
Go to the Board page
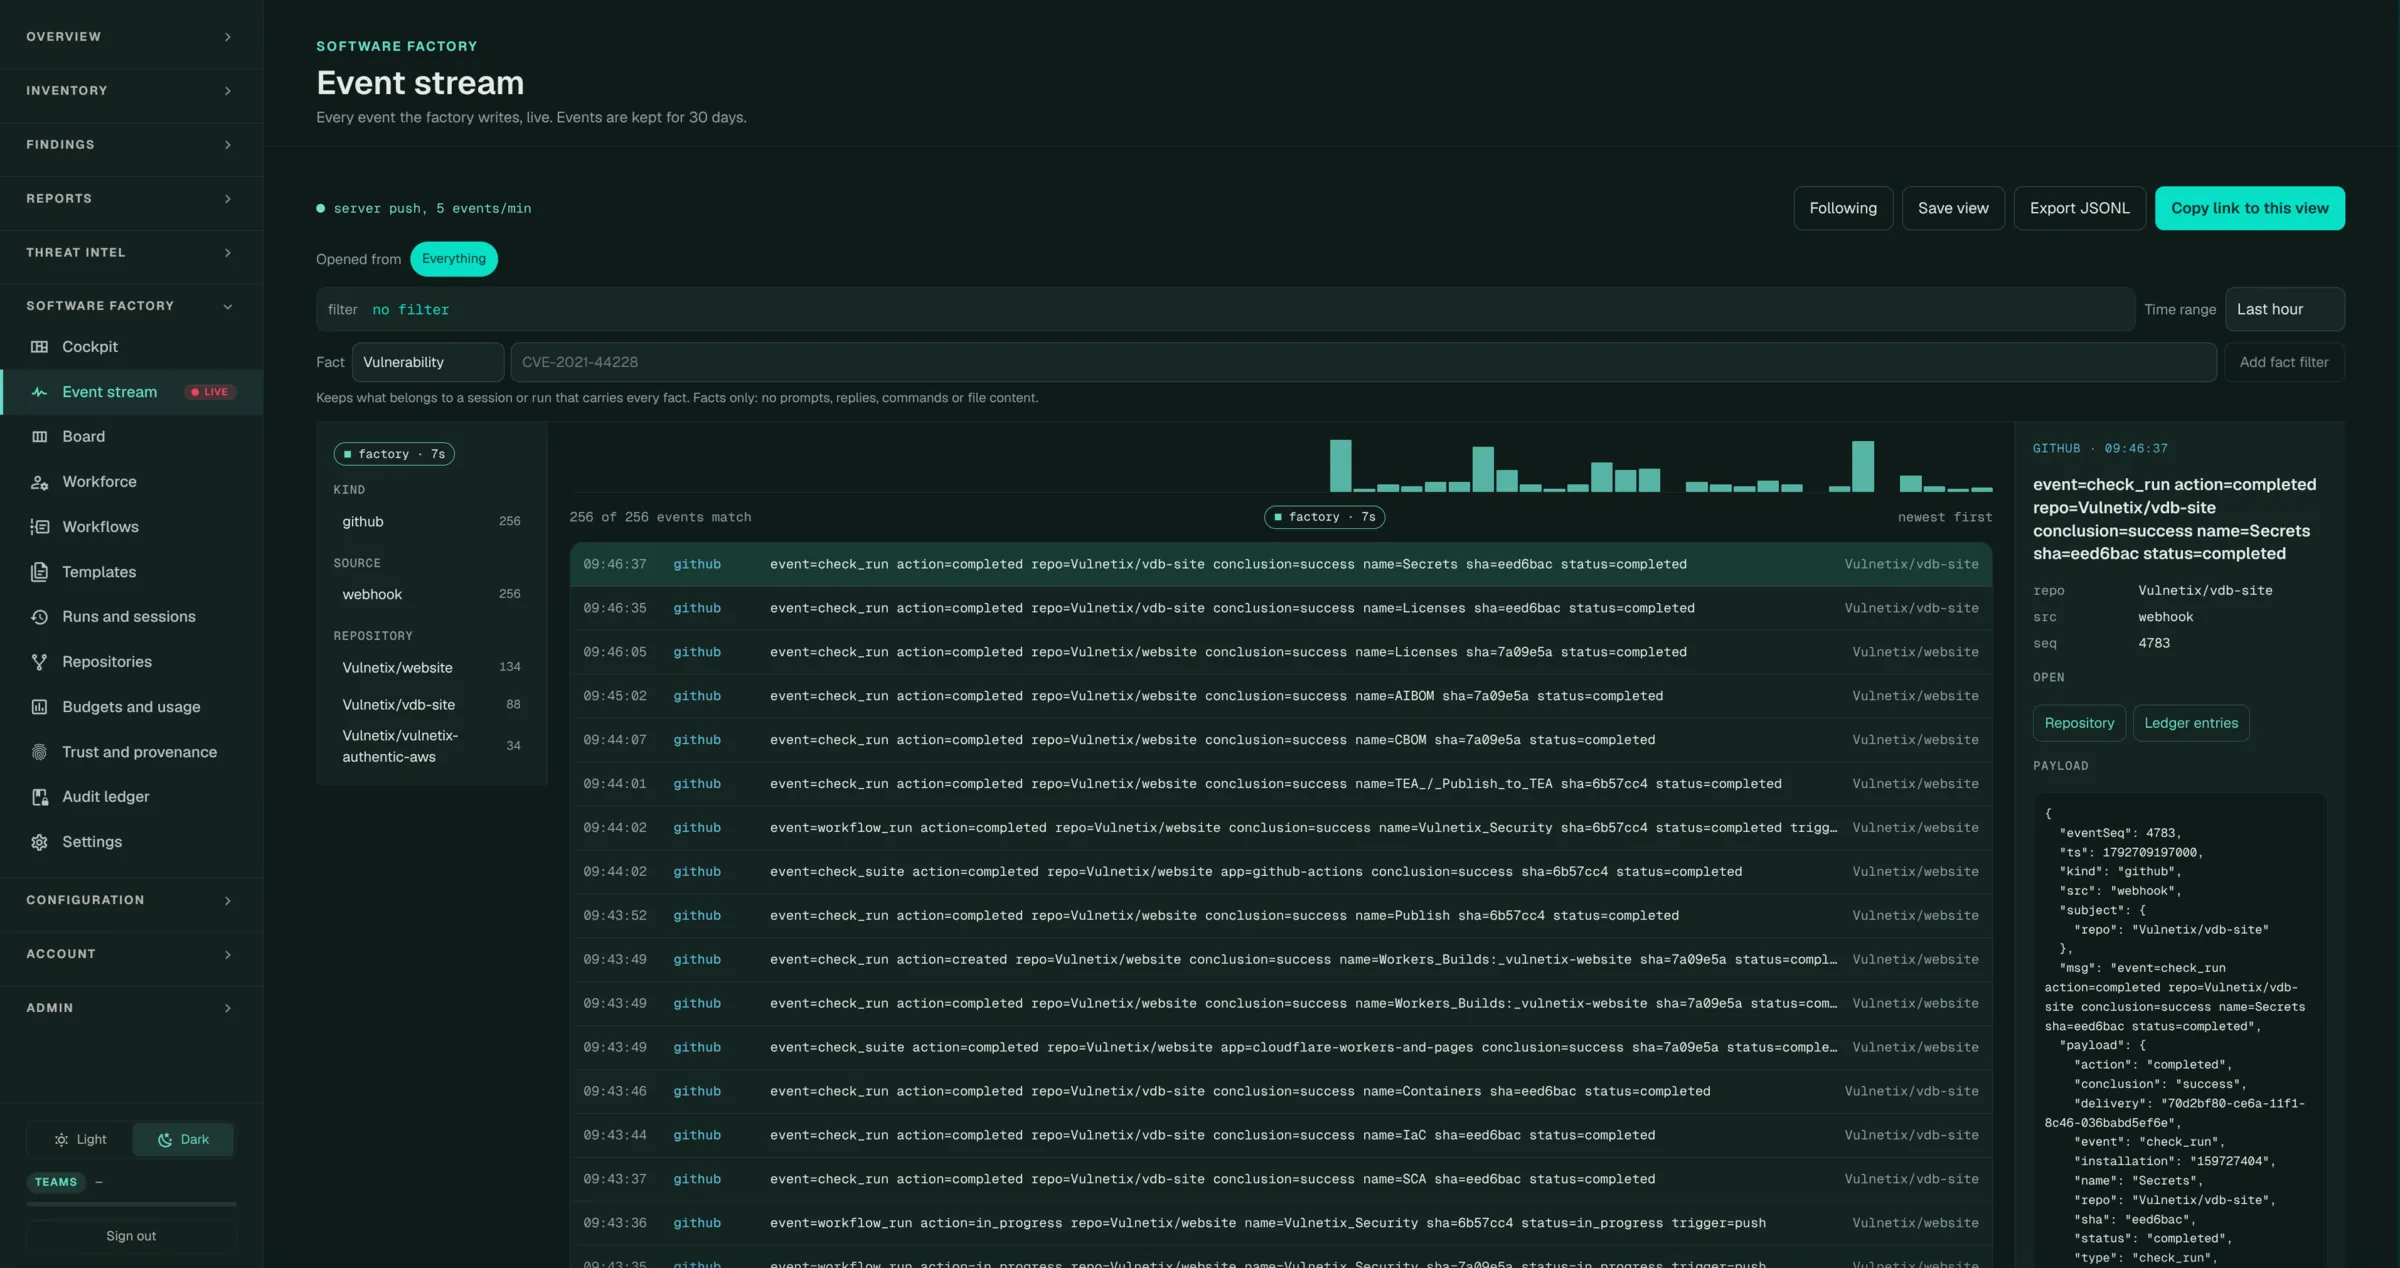coord(131,436)
